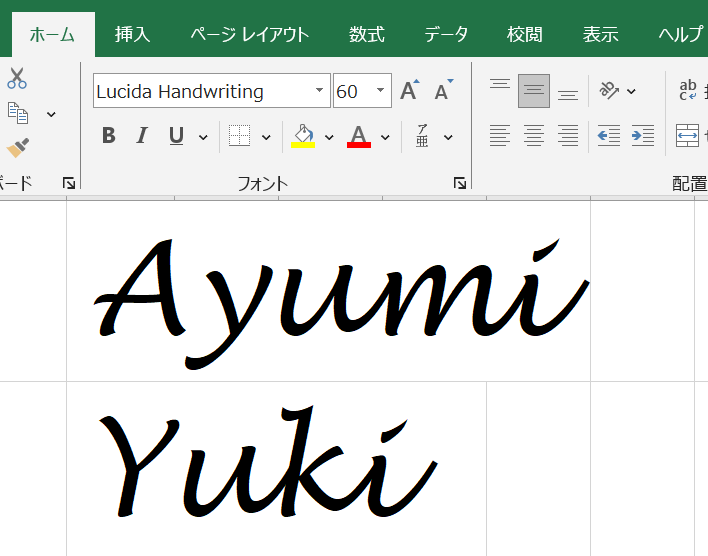The width and height of the screenshot is (708, 556).
Task: Open the 数式 ribbon tab
Action: [x=366, y=34]
